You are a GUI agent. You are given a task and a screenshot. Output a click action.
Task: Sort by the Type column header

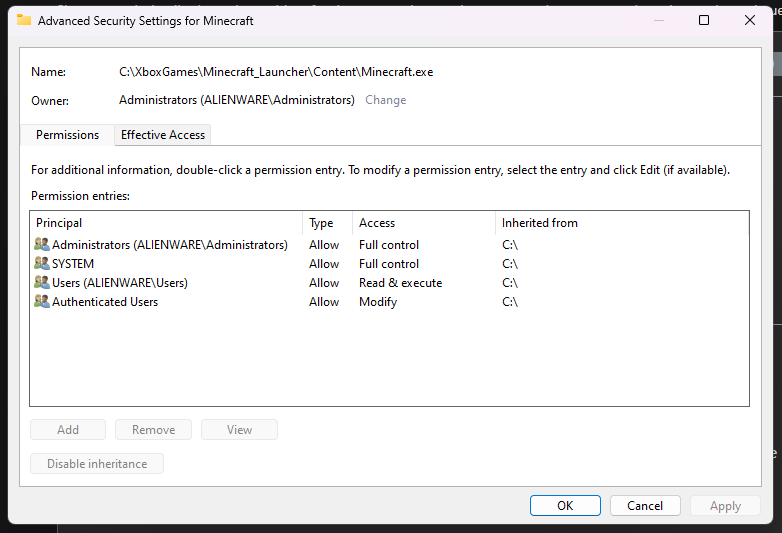328,223
